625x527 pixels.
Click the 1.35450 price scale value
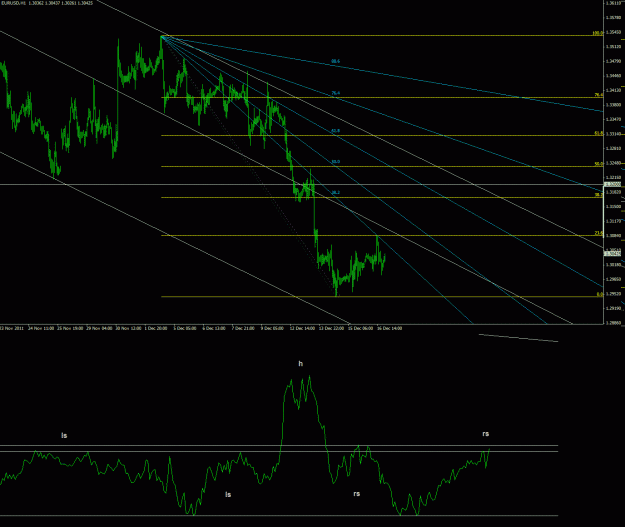click(613, 32)
